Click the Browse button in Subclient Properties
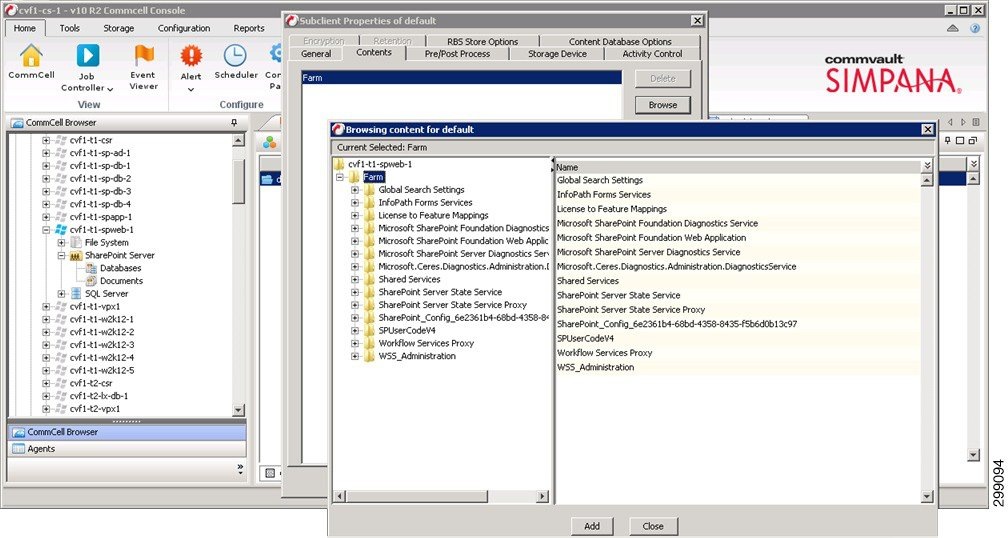The height and width of the screenshot is (538, 1008). tap(663, 105)
